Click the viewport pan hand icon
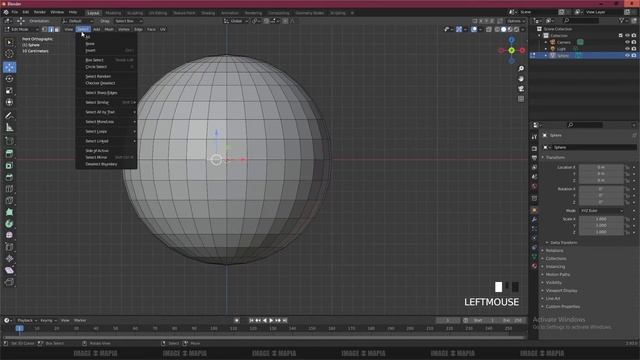 (521, 79)
